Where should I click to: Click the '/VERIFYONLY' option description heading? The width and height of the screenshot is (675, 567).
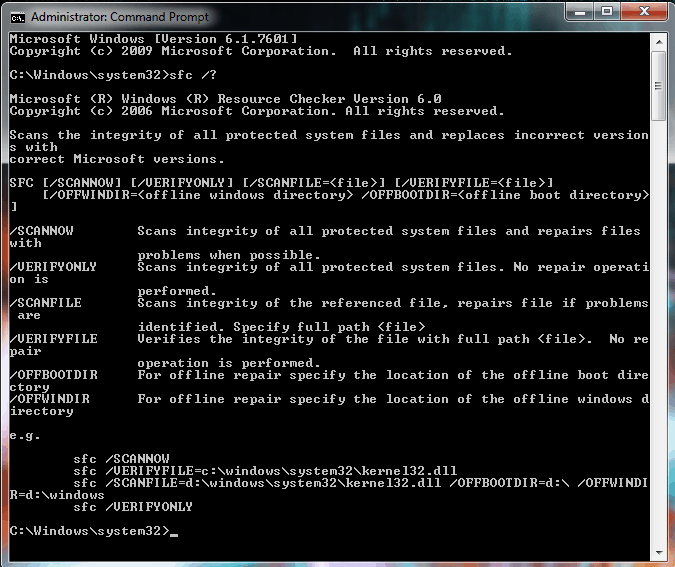point(53,267)
